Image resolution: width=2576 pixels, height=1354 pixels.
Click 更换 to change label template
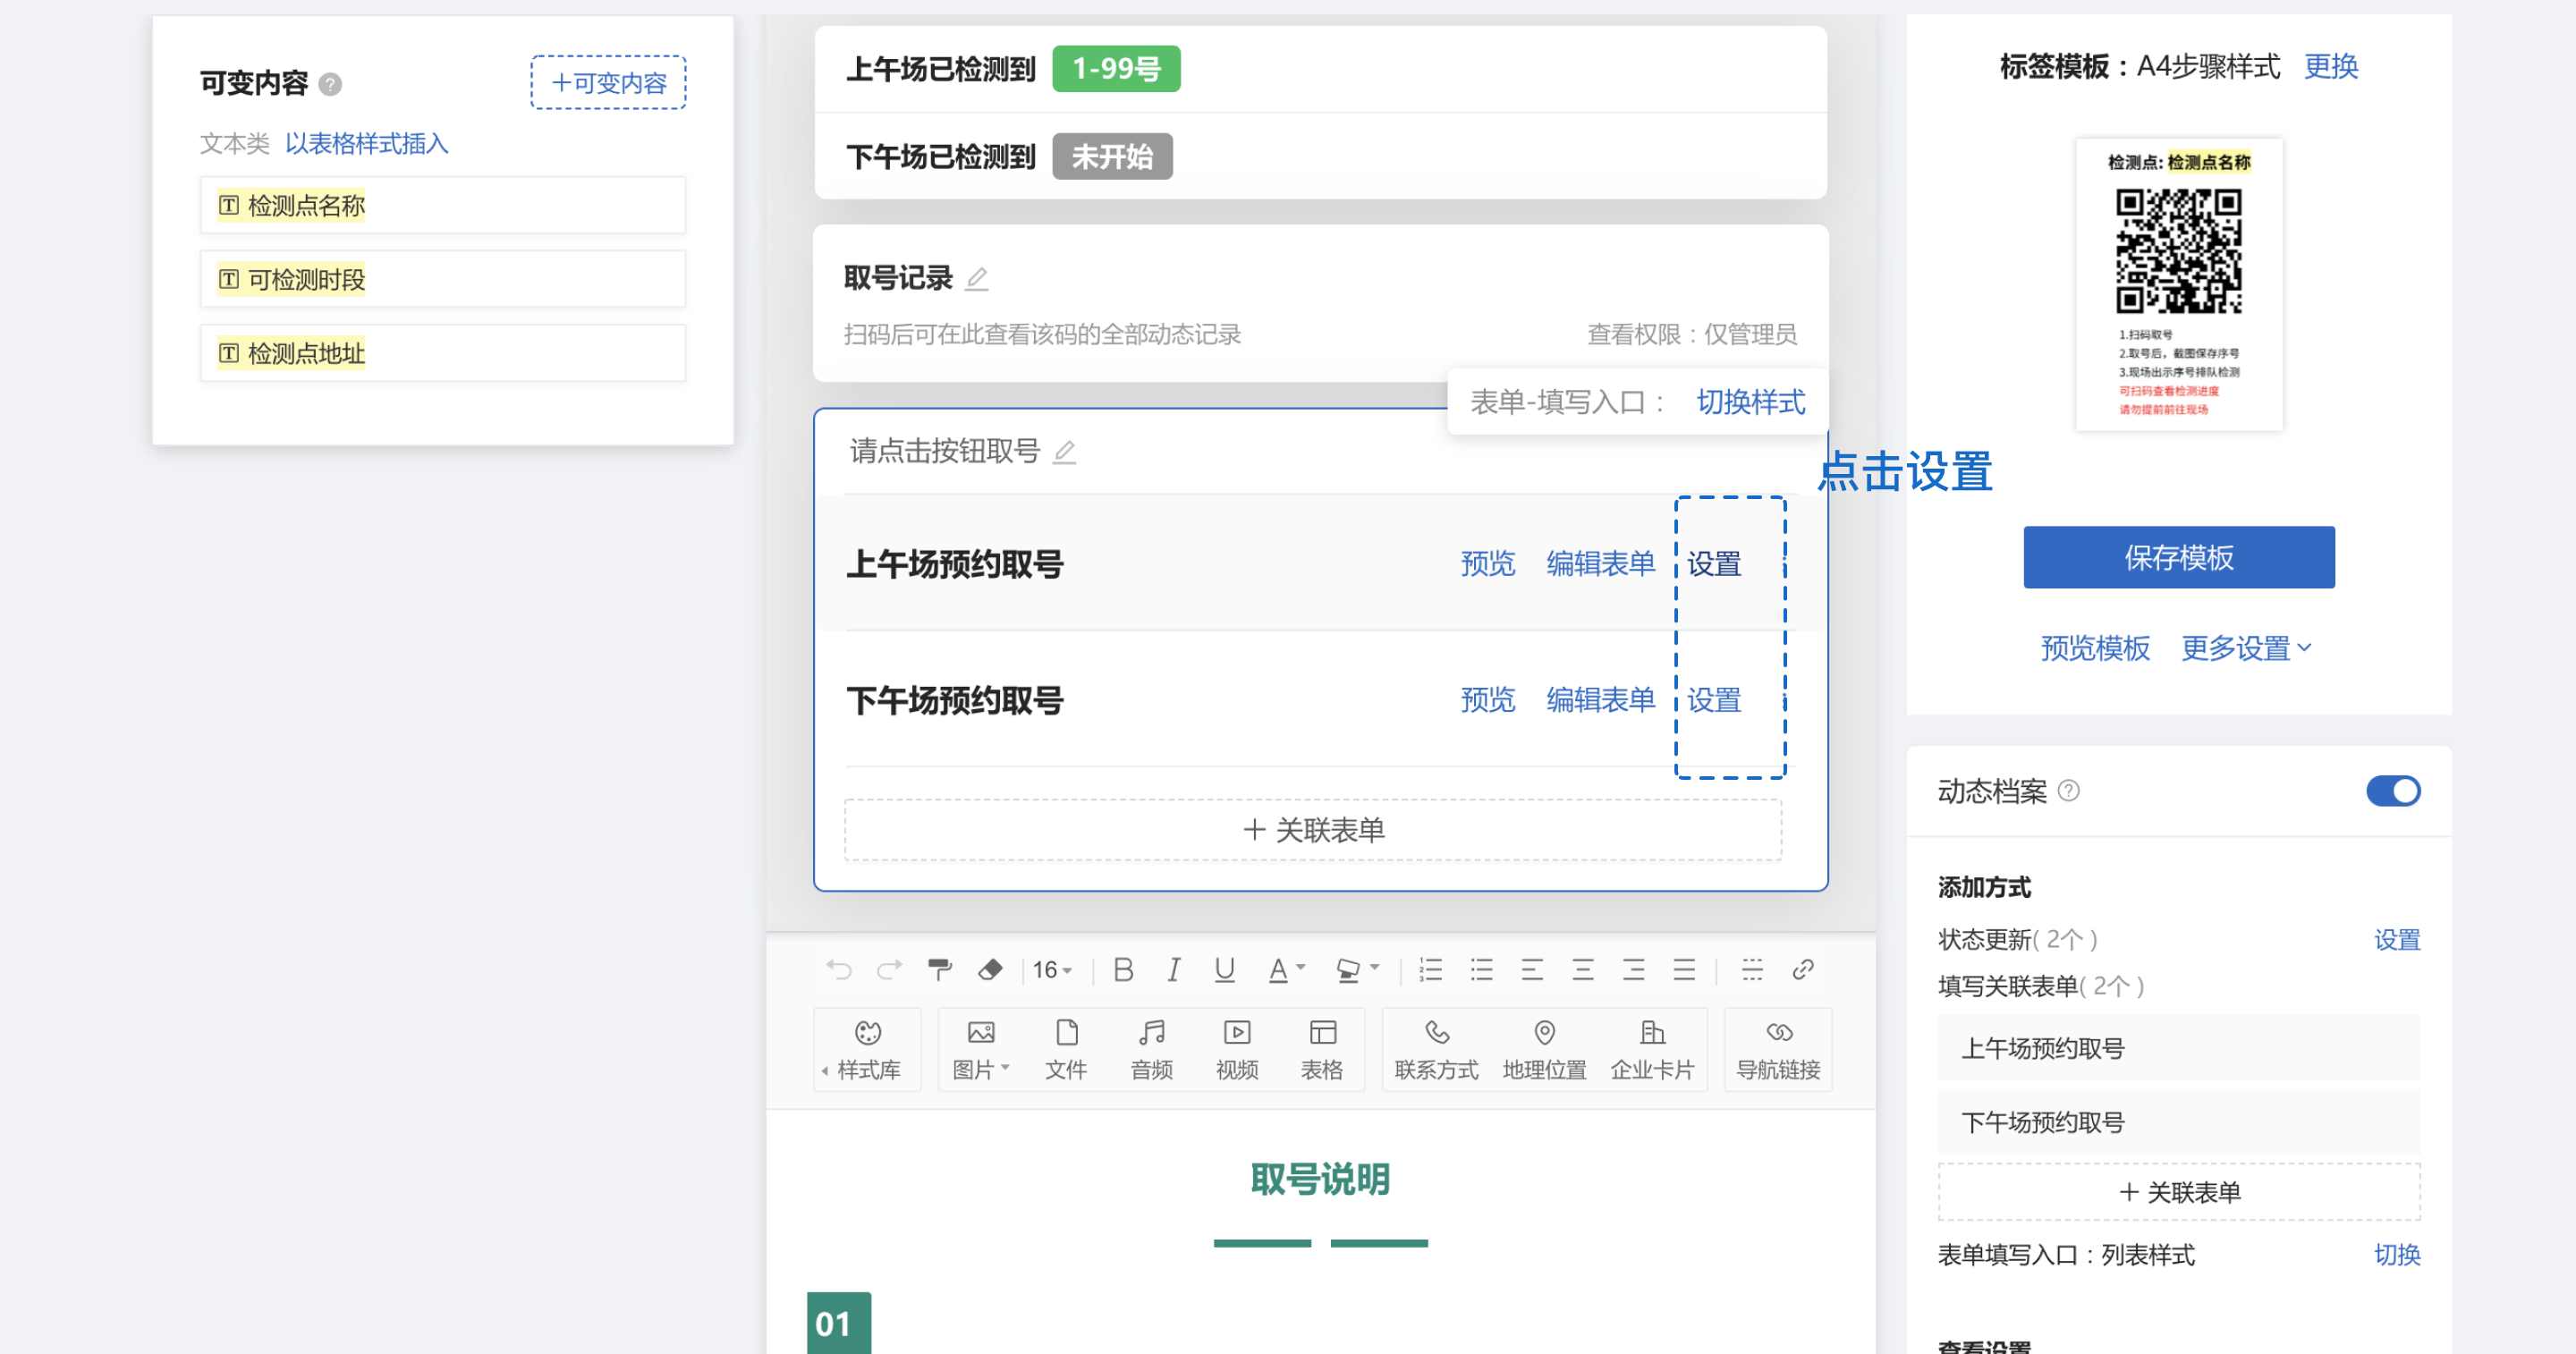click(x=2331, y=66)
